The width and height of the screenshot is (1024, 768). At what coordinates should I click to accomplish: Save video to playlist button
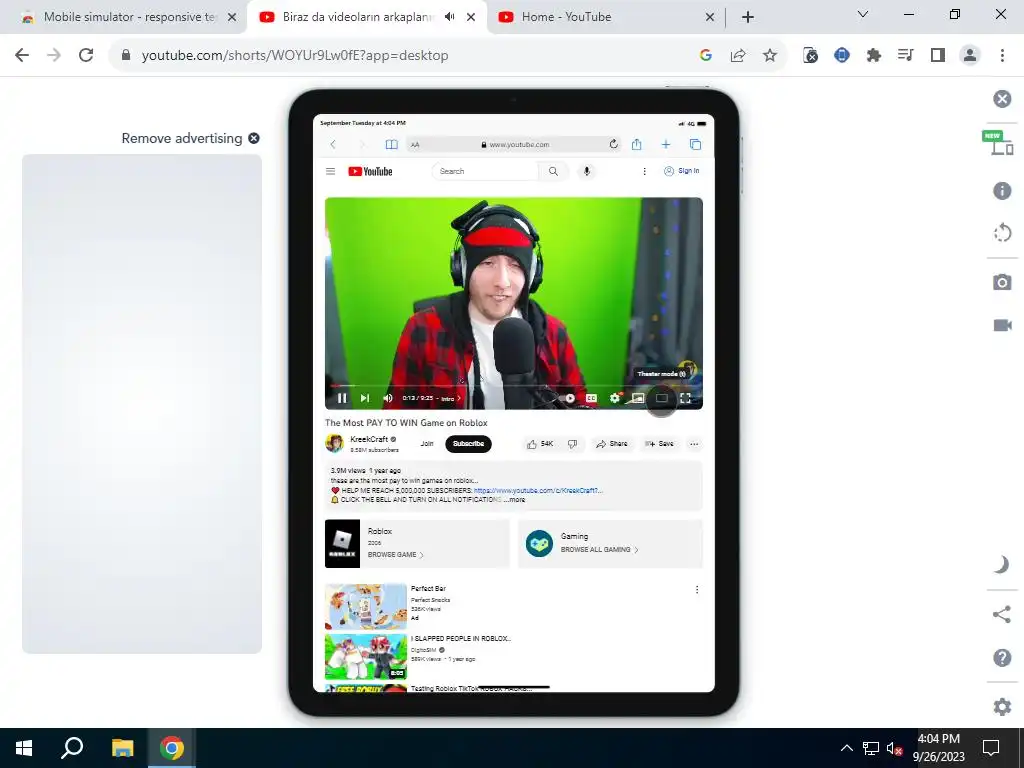pyautogui.click(x=659, y=444)
